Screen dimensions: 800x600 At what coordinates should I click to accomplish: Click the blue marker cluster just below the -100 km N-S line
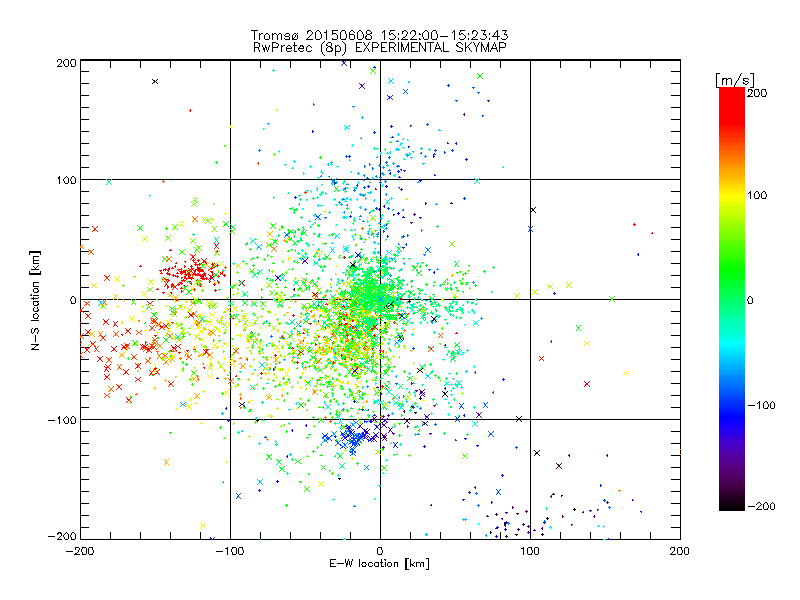click(x=352, y=437)
